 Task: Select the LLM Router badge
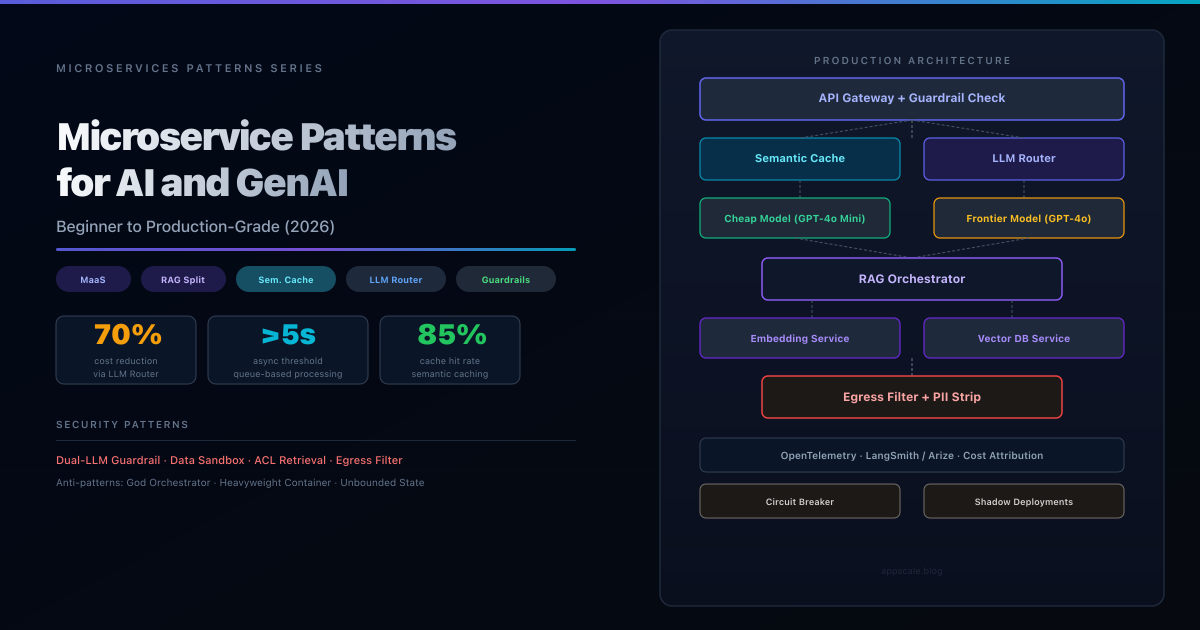click(x=396, y=279)
